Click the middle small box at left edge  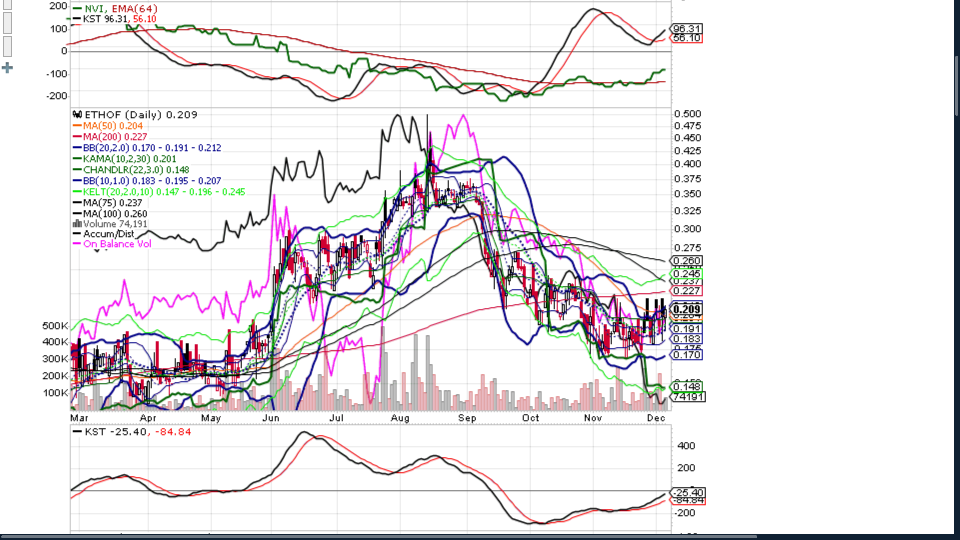(8, 26)
